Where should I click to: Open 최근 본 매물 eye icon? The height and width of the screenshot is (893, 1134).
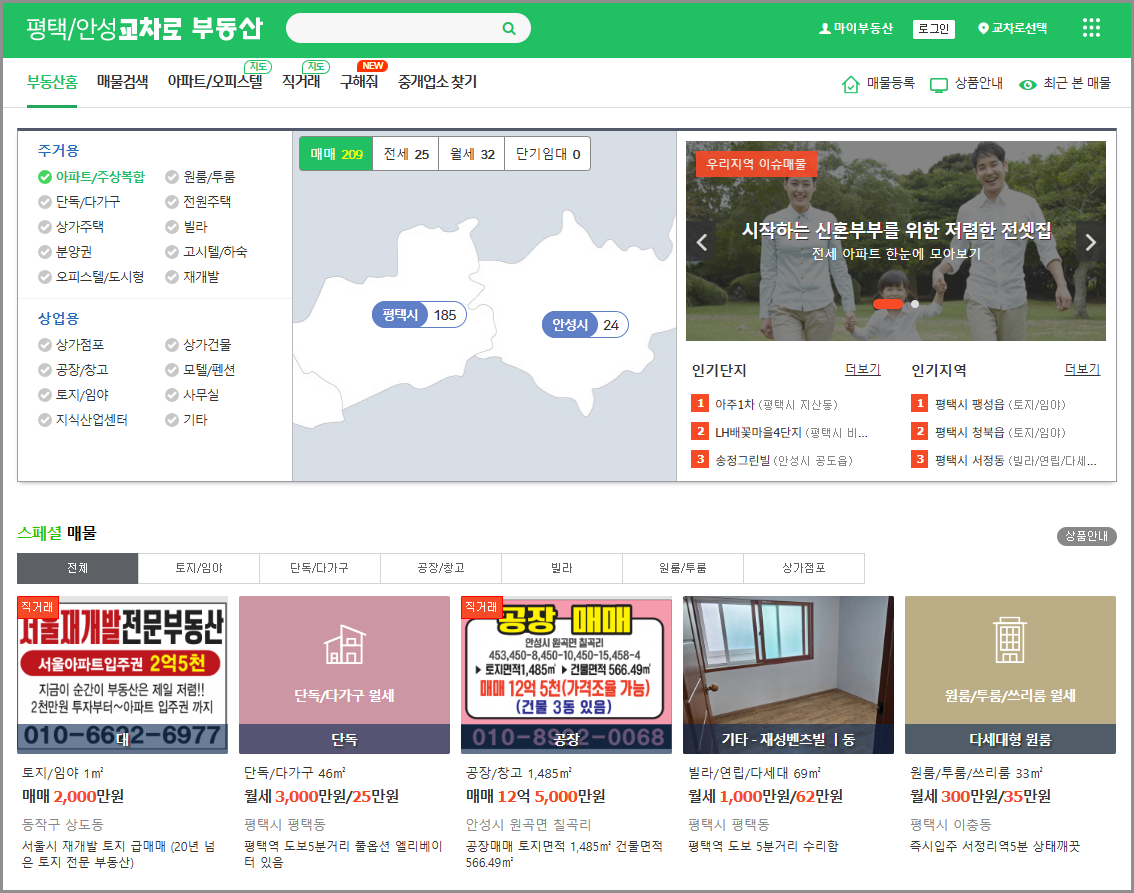tap(1027, 85)
